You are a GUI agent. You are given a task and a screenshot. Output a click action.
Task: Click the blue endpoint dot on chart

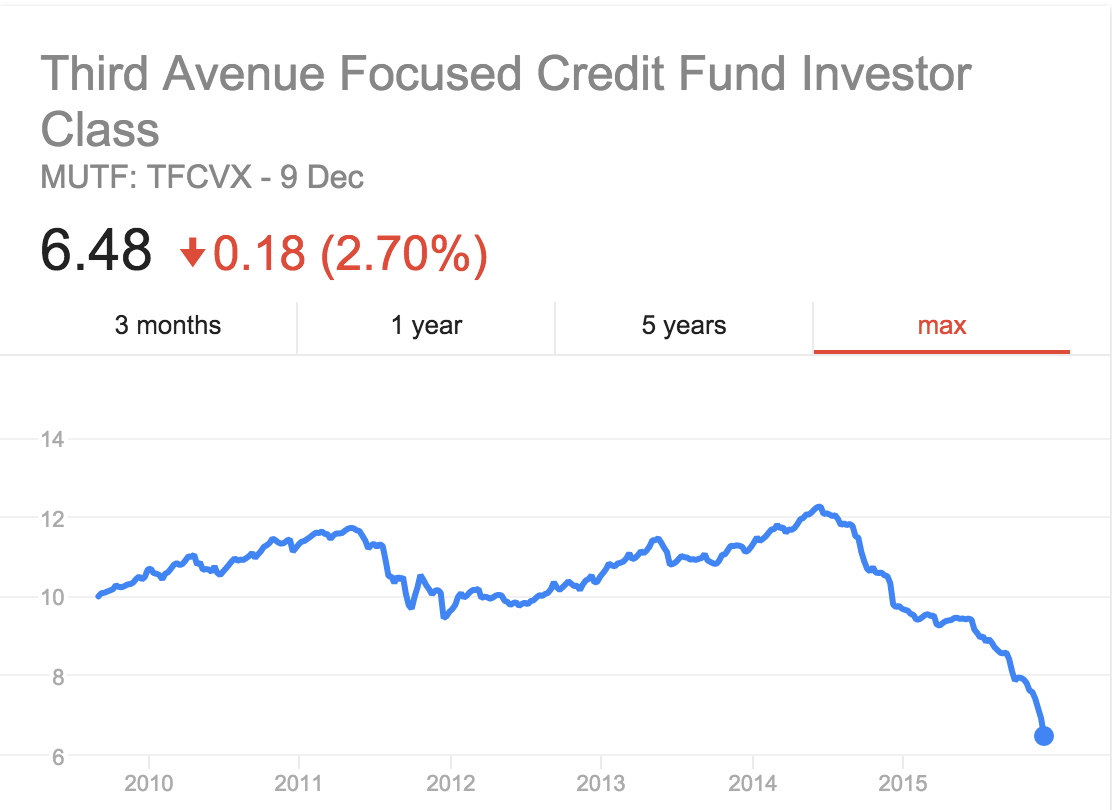[1043, 736]
